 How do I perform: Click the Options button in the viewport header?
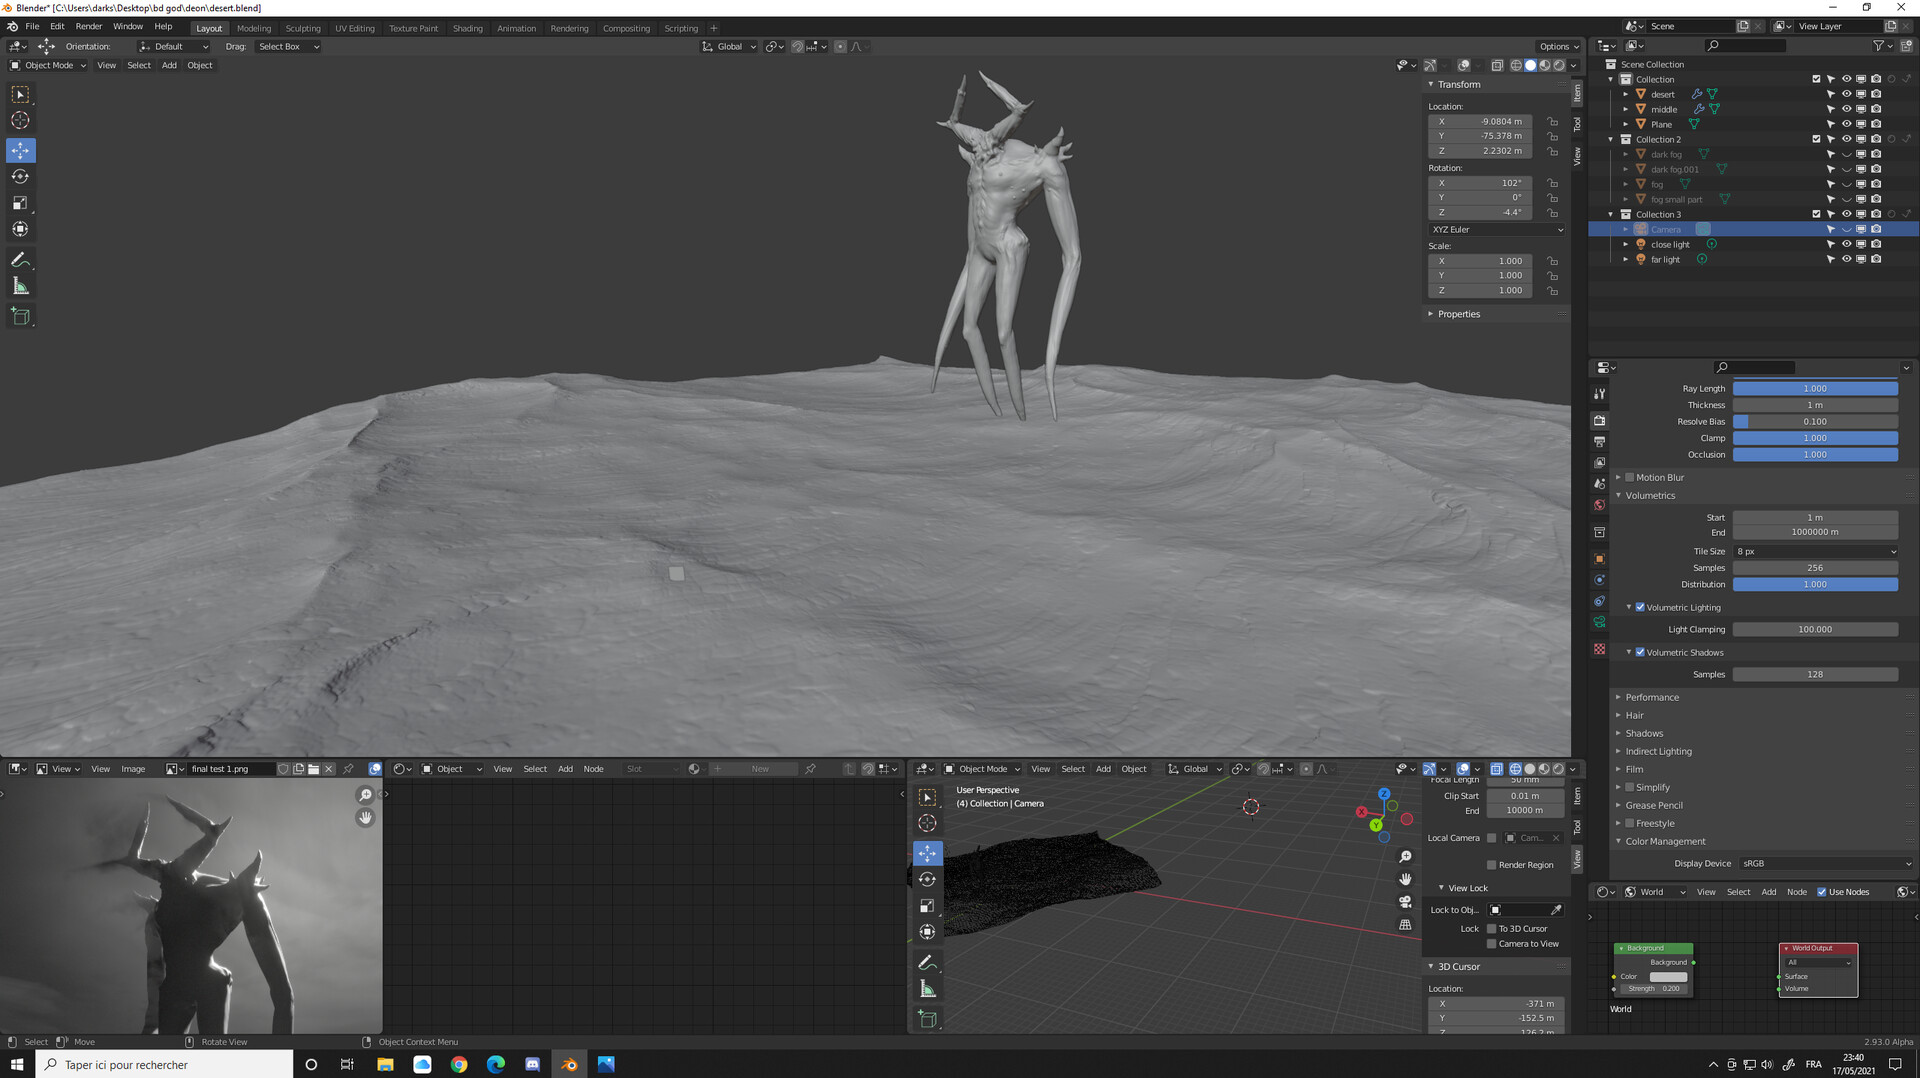click(1558, 46)
